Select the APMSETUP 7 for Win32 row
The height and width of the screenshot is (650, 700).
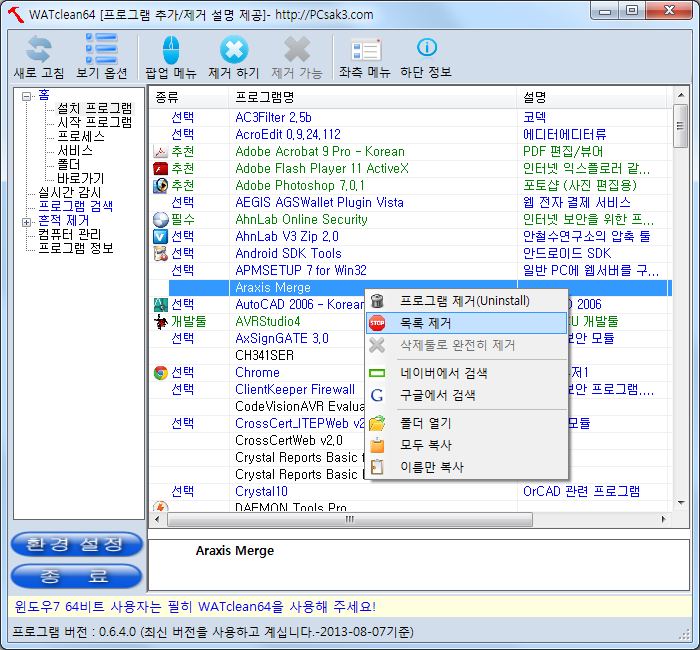410,270
